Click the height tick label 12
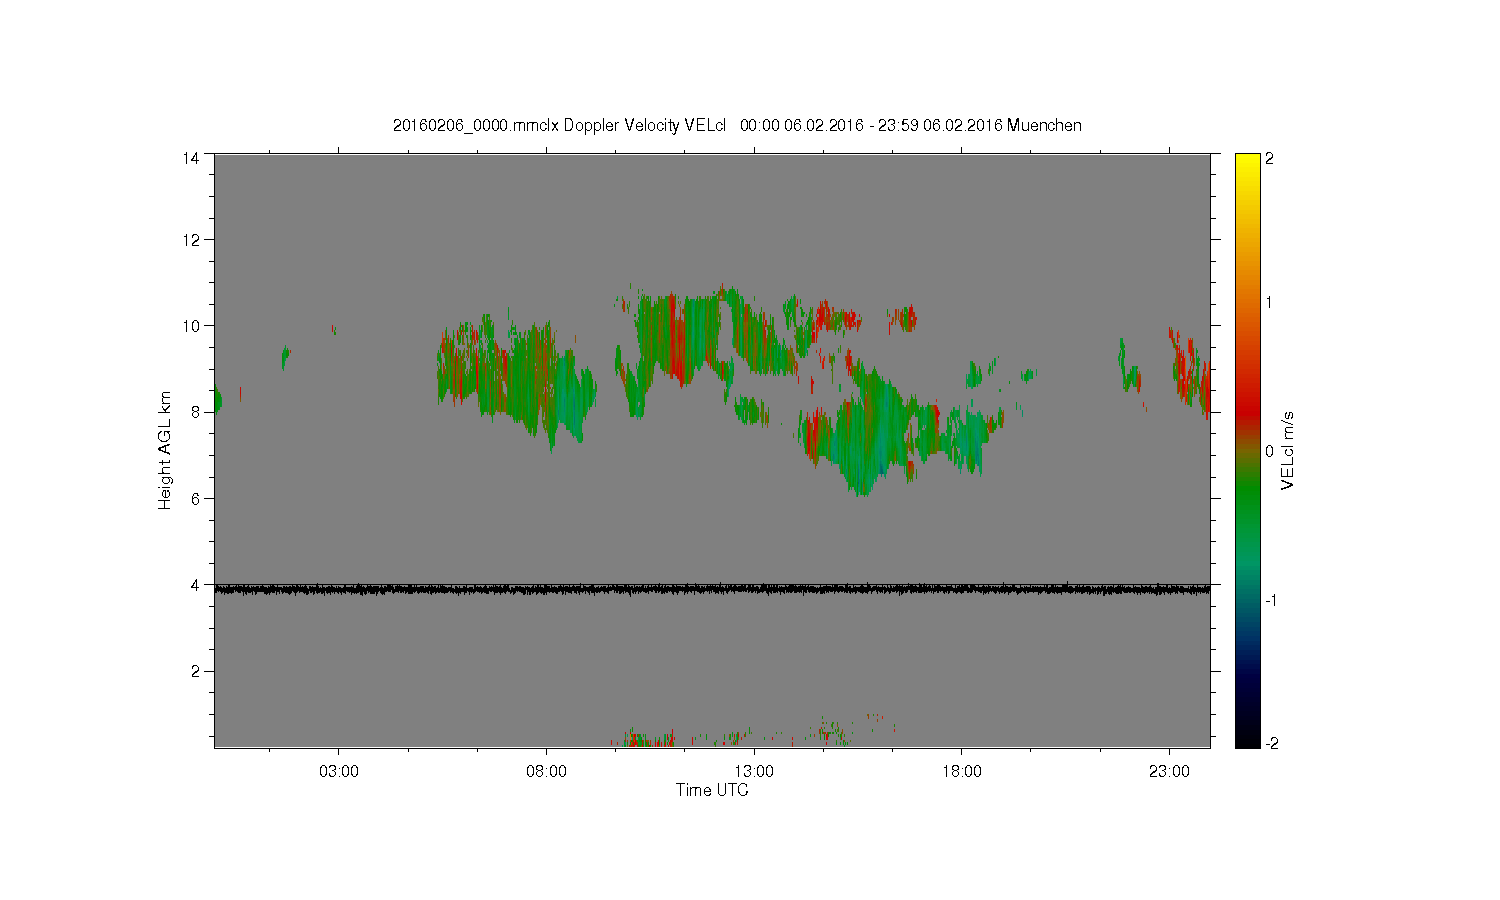 191,240
